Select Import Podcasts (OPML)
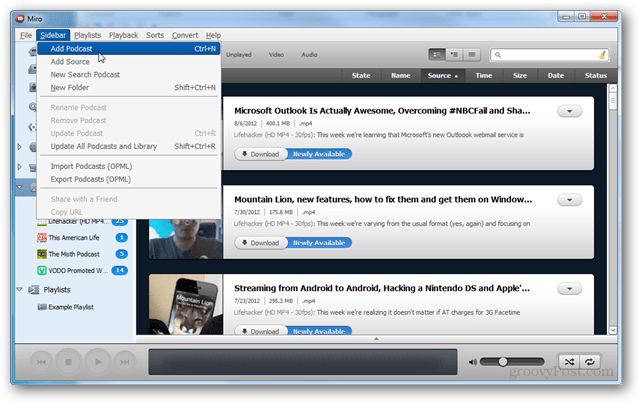The width and height of the screenshot is (640, 403). [x=129, y=166]
